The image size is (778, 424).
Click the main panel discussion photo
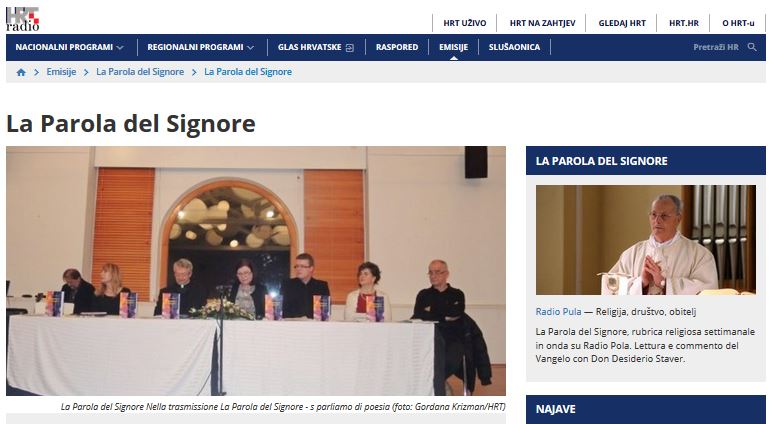(256, 271)
